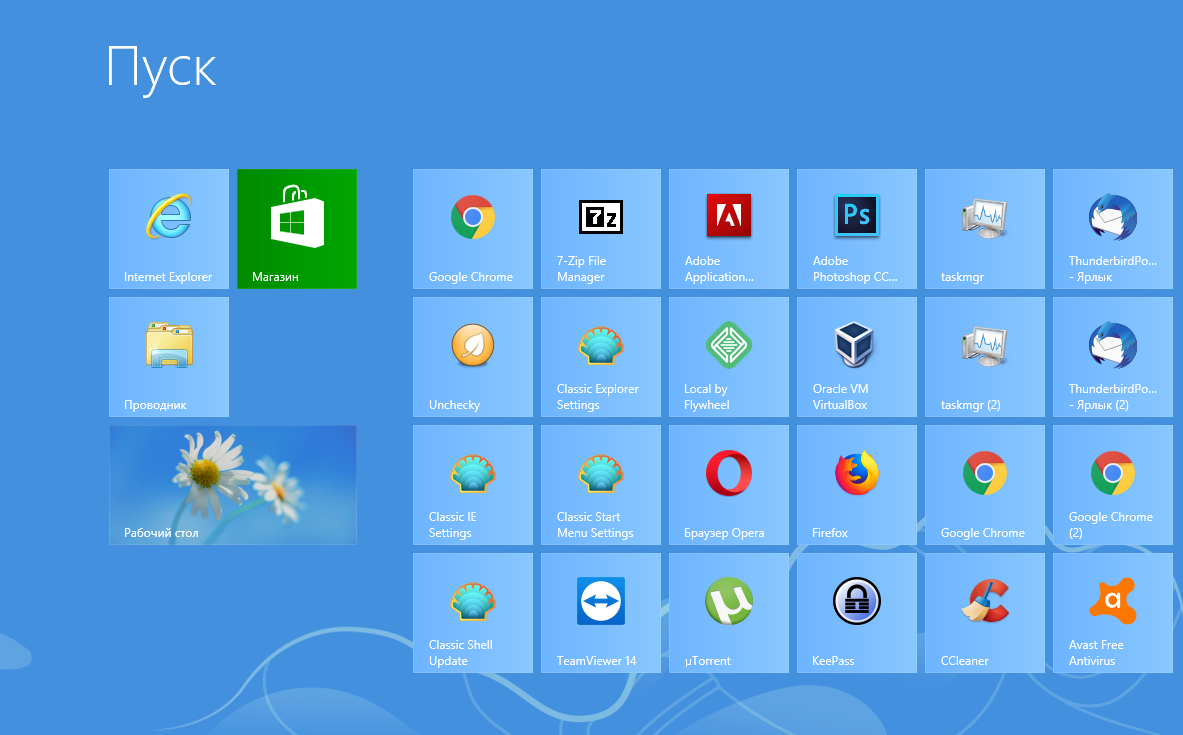Open the Classic IE Settings tile

point(473,485)
